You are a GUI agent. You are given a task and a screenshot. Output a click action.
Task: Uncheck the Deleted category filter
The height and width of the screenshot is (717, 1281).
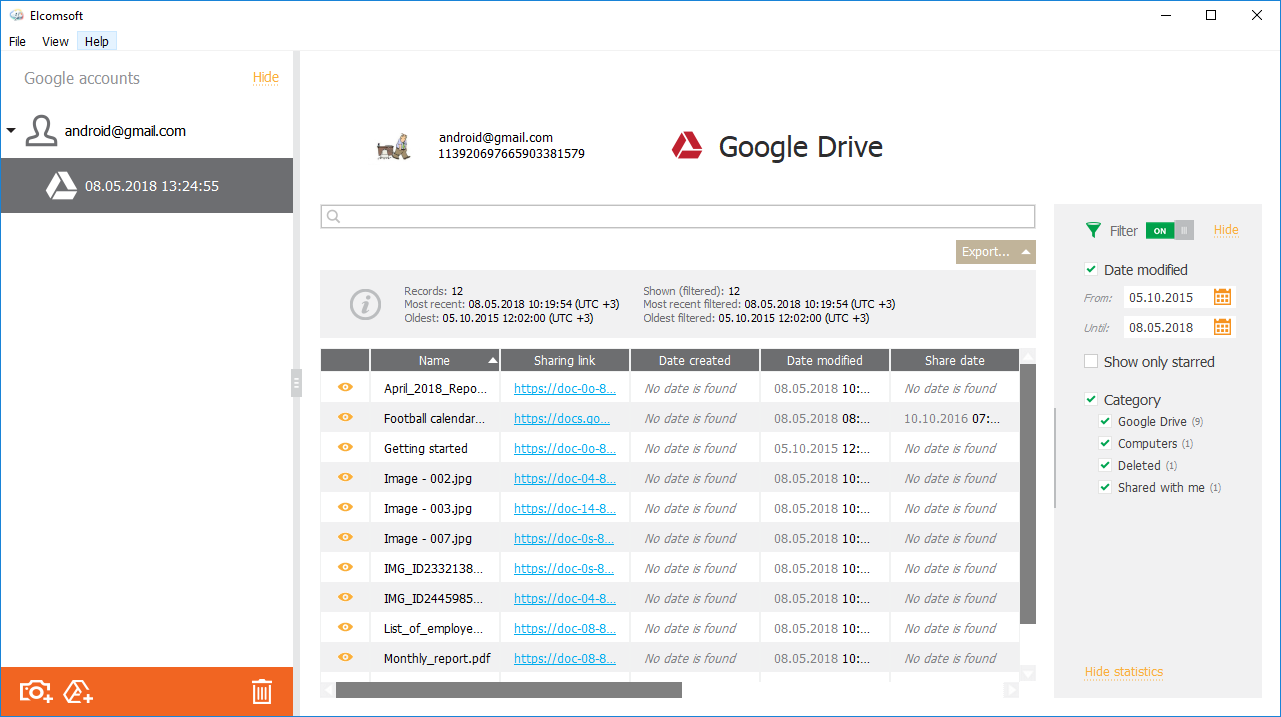(x=1105, y=465)
